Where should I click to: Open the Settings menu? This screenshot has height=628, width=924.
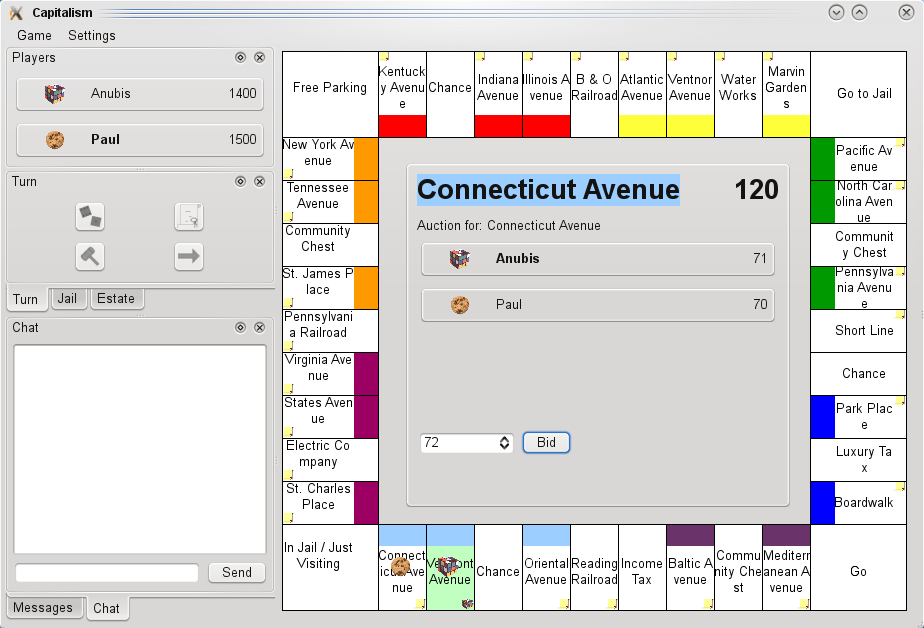92,35
